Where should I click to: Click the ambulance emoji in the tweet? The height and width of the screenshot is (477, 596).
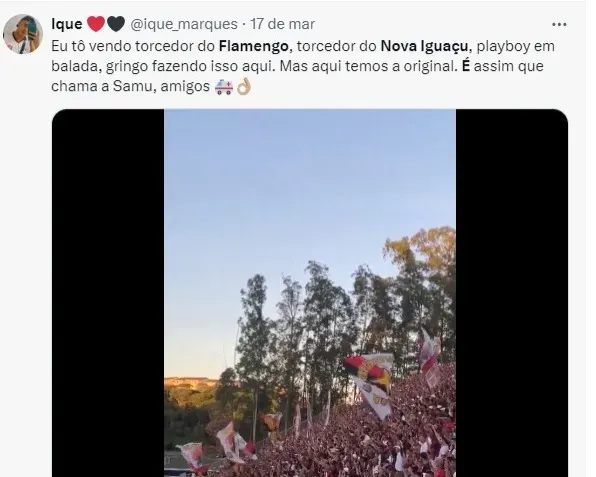[224, 87]
